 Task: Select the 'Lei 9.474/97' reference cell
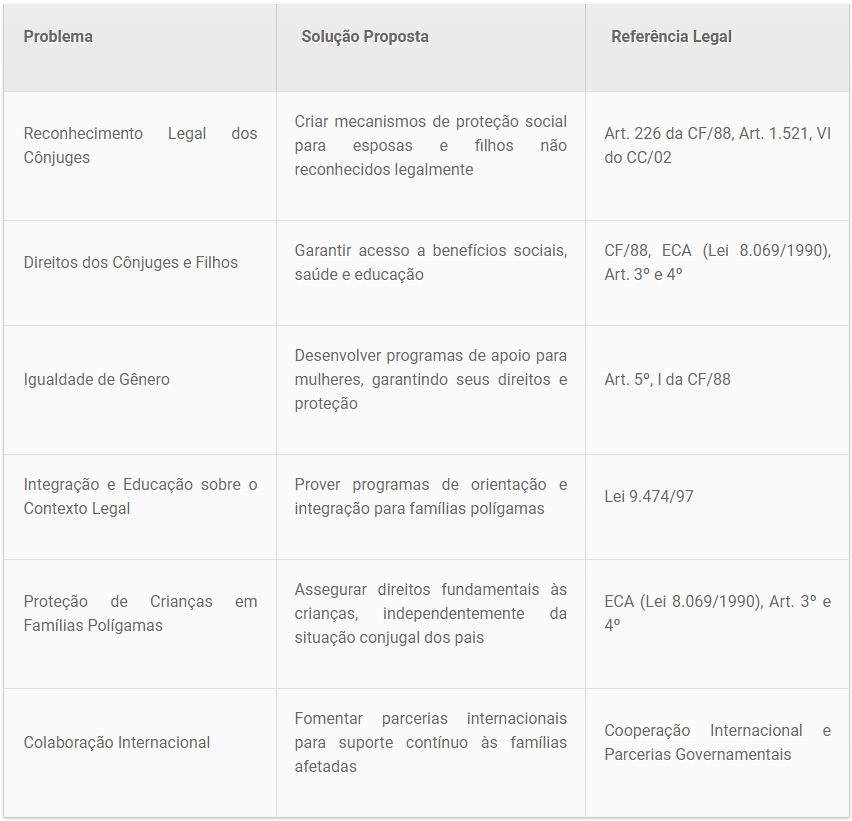coord(649,497)
